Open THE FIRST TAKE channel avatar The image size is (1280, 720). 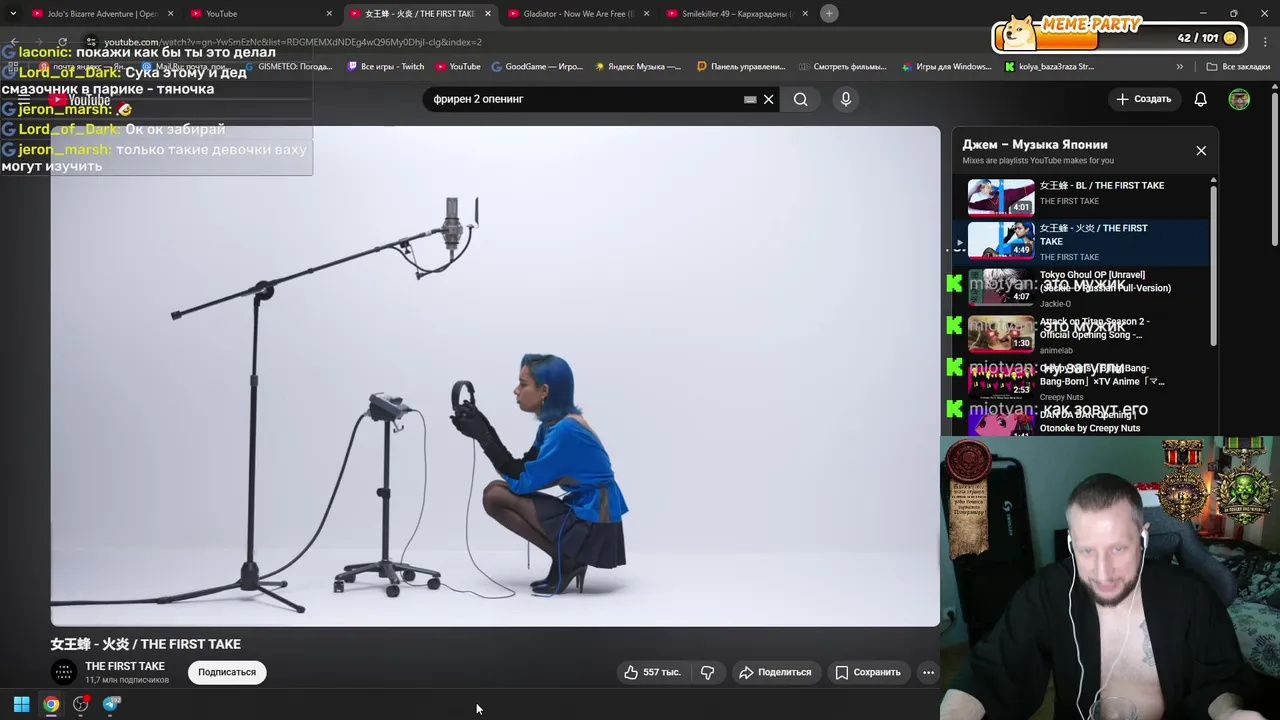pos(64,672)
